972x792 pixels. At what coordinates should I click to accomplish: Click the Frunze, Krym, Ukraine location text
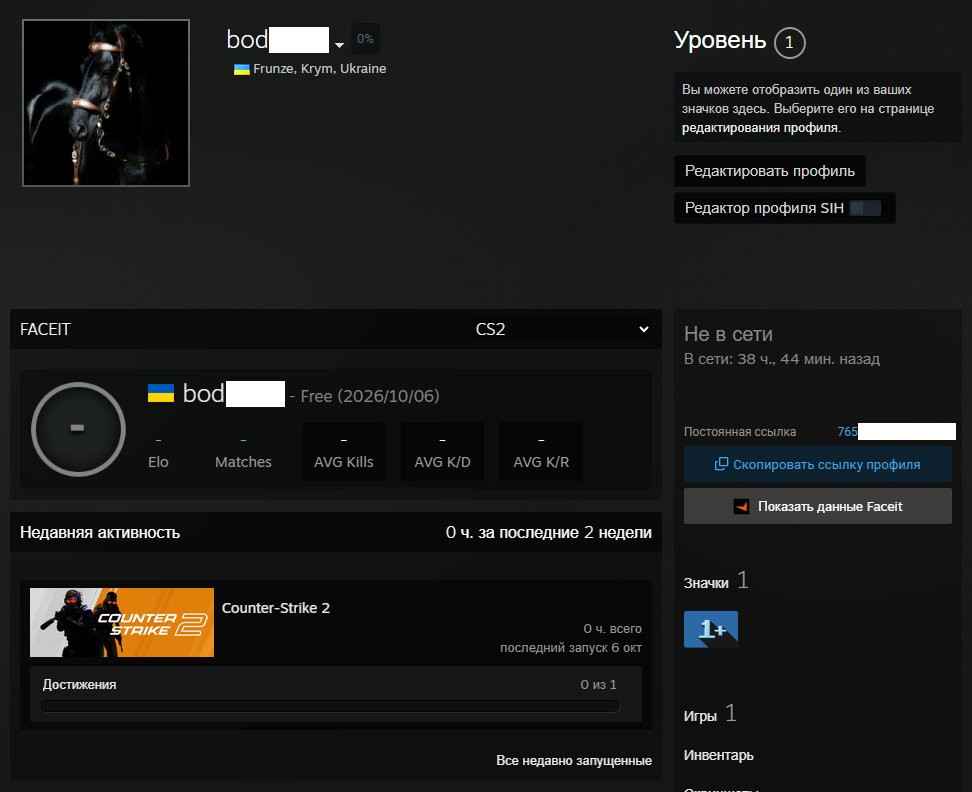click(319, 69)
